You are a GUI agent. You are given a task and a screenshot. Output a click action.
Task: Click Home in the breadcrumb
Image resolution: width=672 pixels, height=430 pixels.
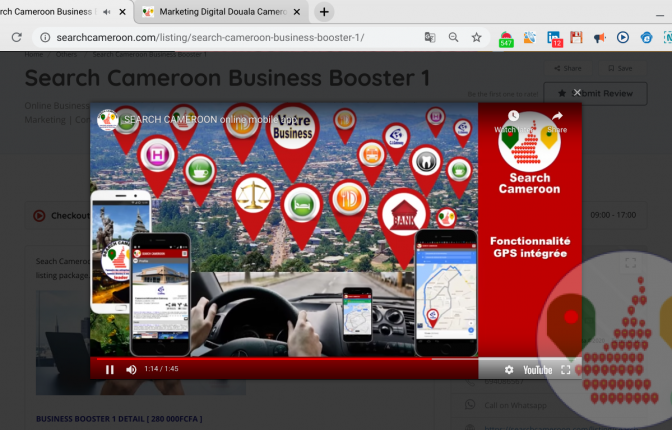point(33,54)
